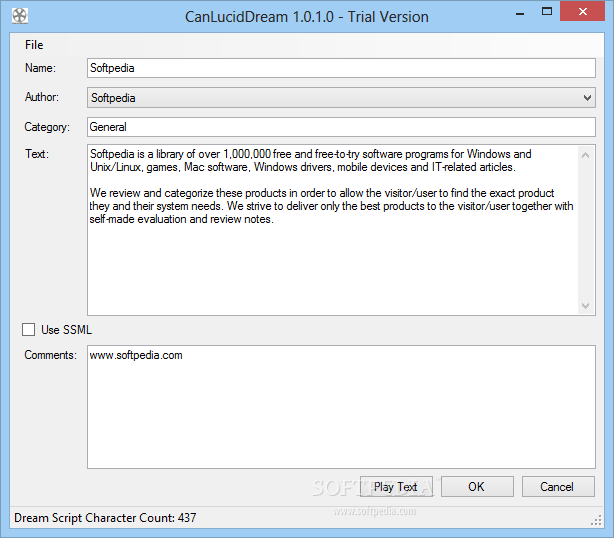Click the 'Author:' label

point(42,97)
